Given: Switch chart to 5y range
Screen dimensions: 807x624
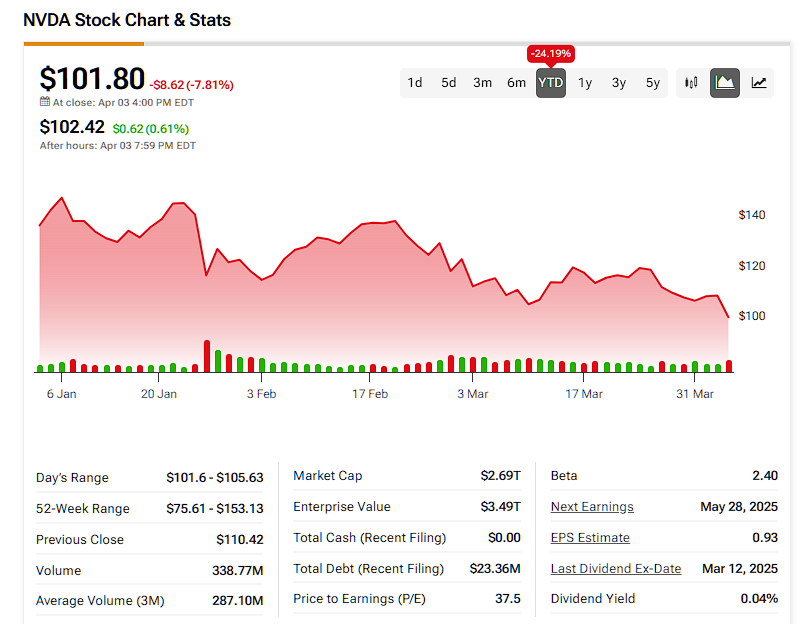Looking at the screenshot, I should (x=653, y=83).
